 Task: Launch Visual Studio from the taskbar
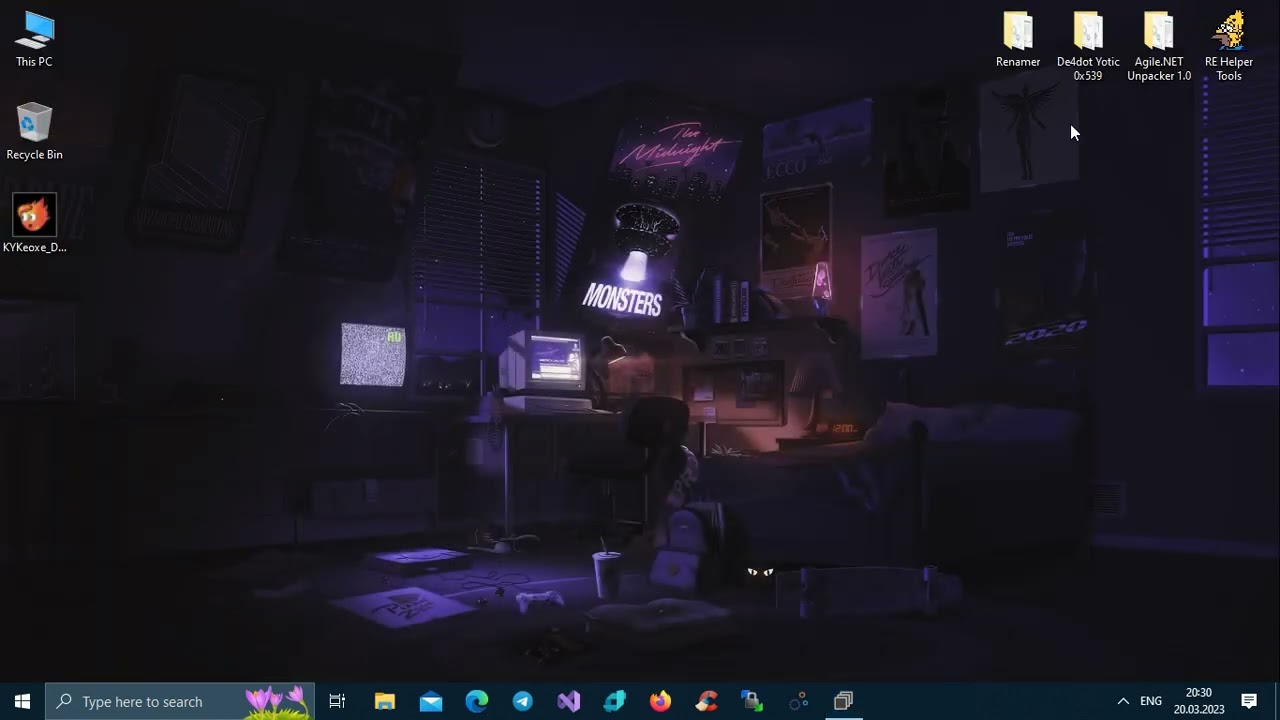[x=569, y=701]
